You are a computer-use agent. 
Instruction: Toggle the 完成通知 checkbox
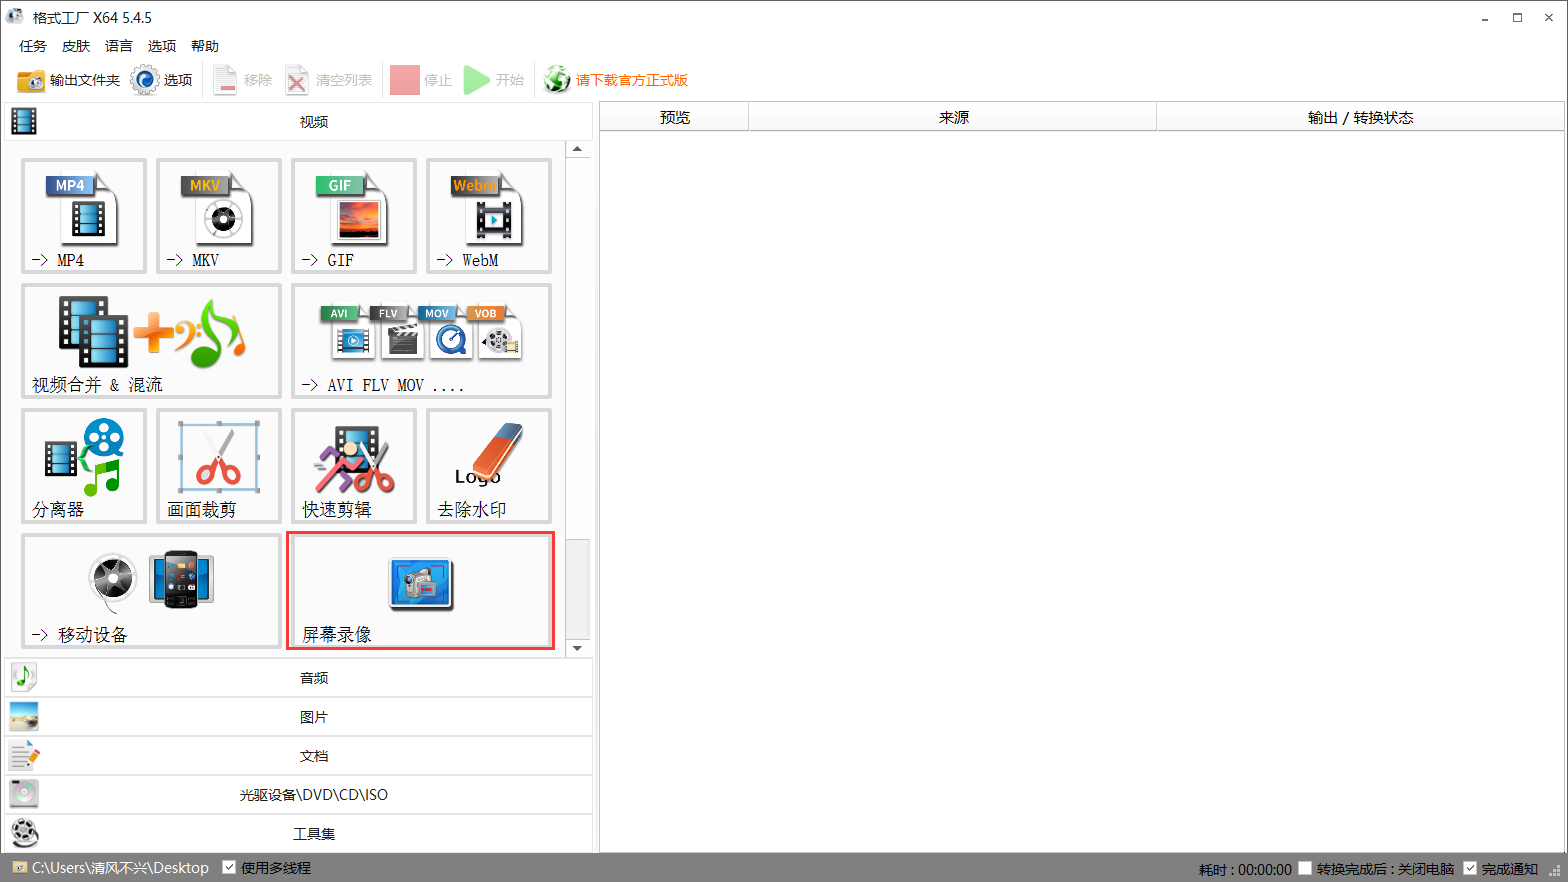1470,868
